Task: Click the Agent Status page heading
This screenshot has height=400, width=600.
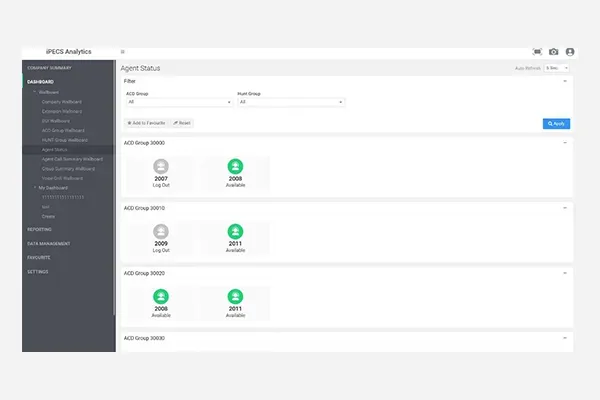Action: (140, 68)
